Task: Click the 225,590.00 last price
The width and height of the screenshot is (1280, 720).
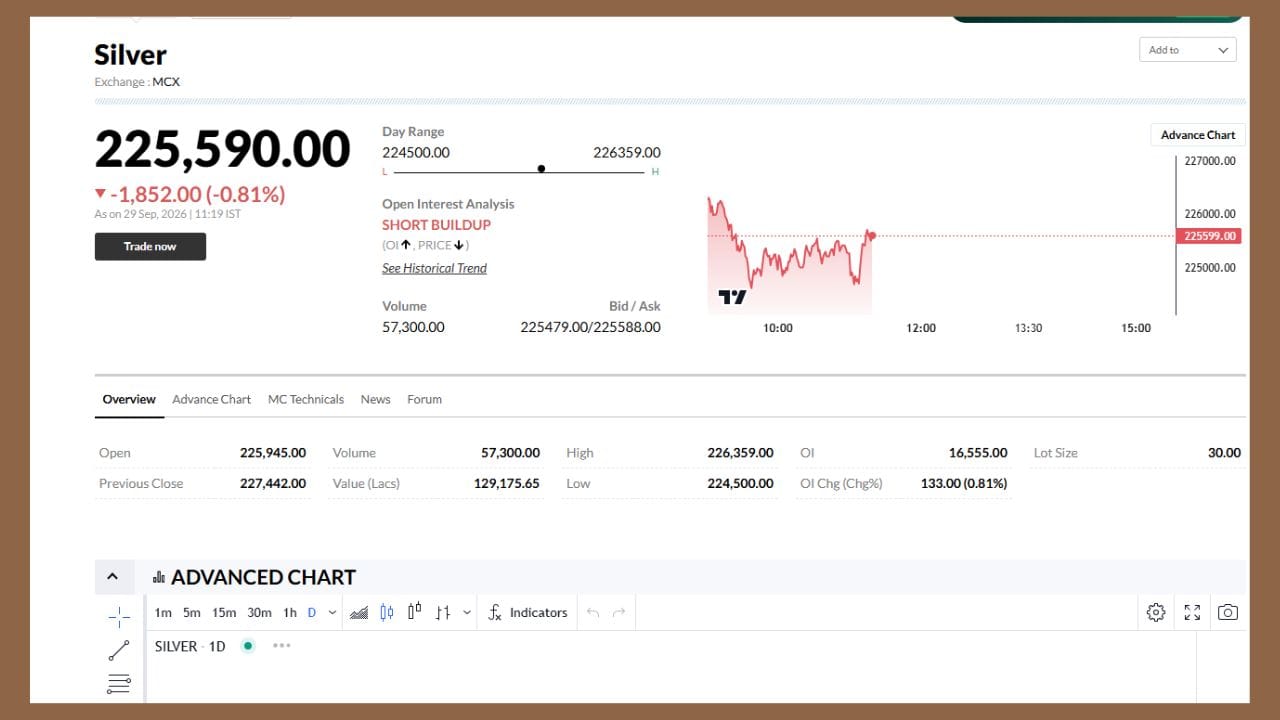Action: 222,150
